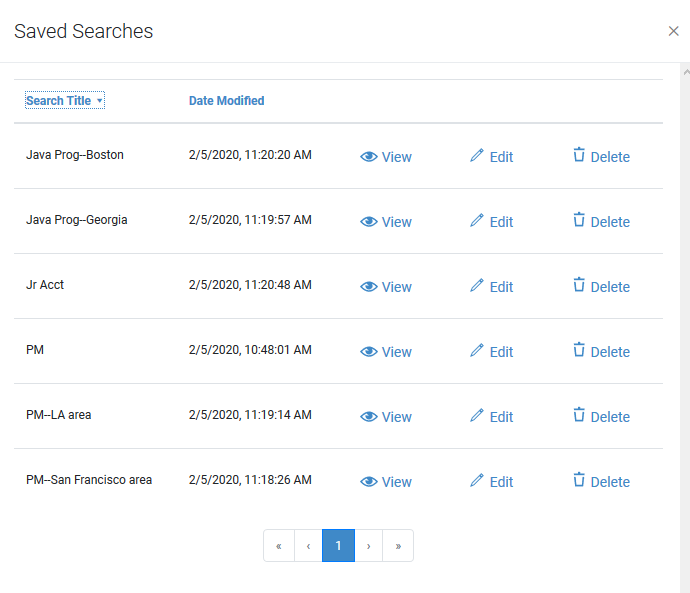Screen dimensions: 690x593
Task: Click the eye icon for PM--San Francisco area
Action: 368,482
